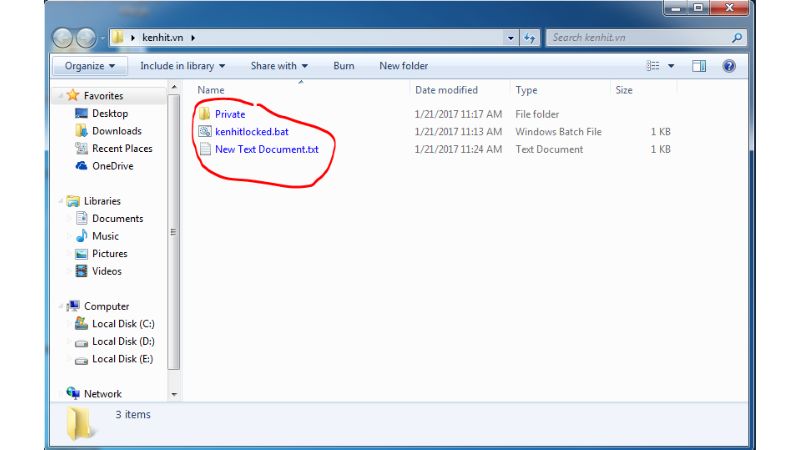Go forward with the Forward arrow button
The image size is (800, 450).
[x=86, y=38]
